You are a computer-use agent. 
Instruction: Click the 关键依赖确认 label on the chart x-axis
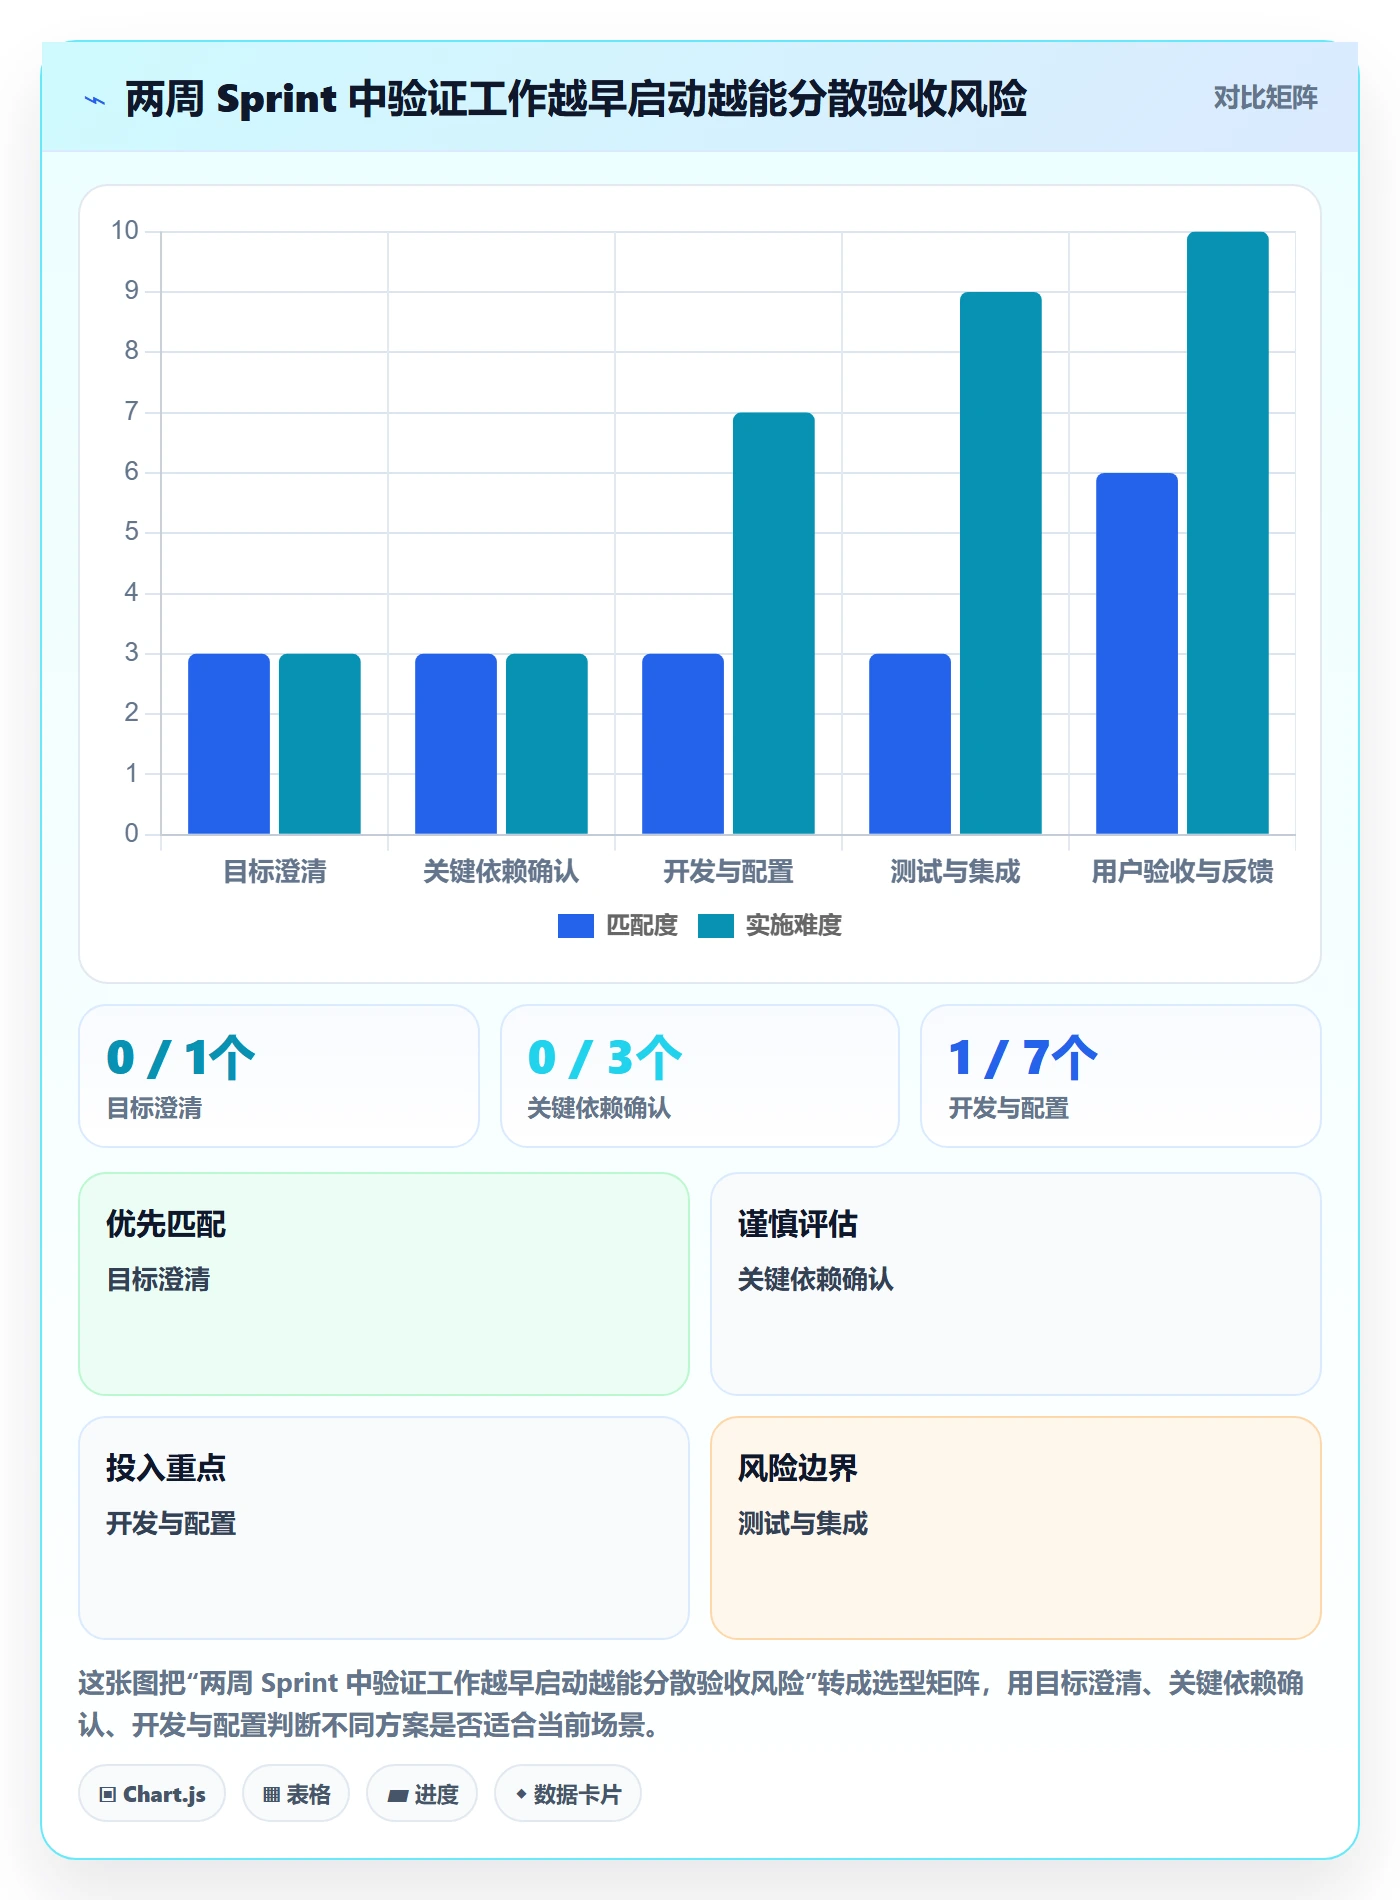pyautogui.click(x=501, y=872)
